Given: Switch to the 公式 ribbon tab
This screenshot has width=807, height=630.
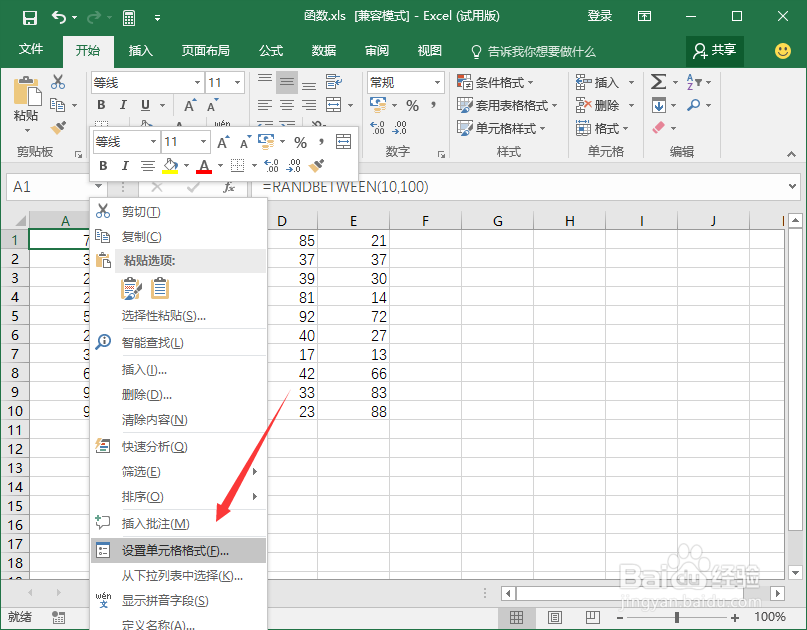Looking at the screenshot, I should coord(271,50).
